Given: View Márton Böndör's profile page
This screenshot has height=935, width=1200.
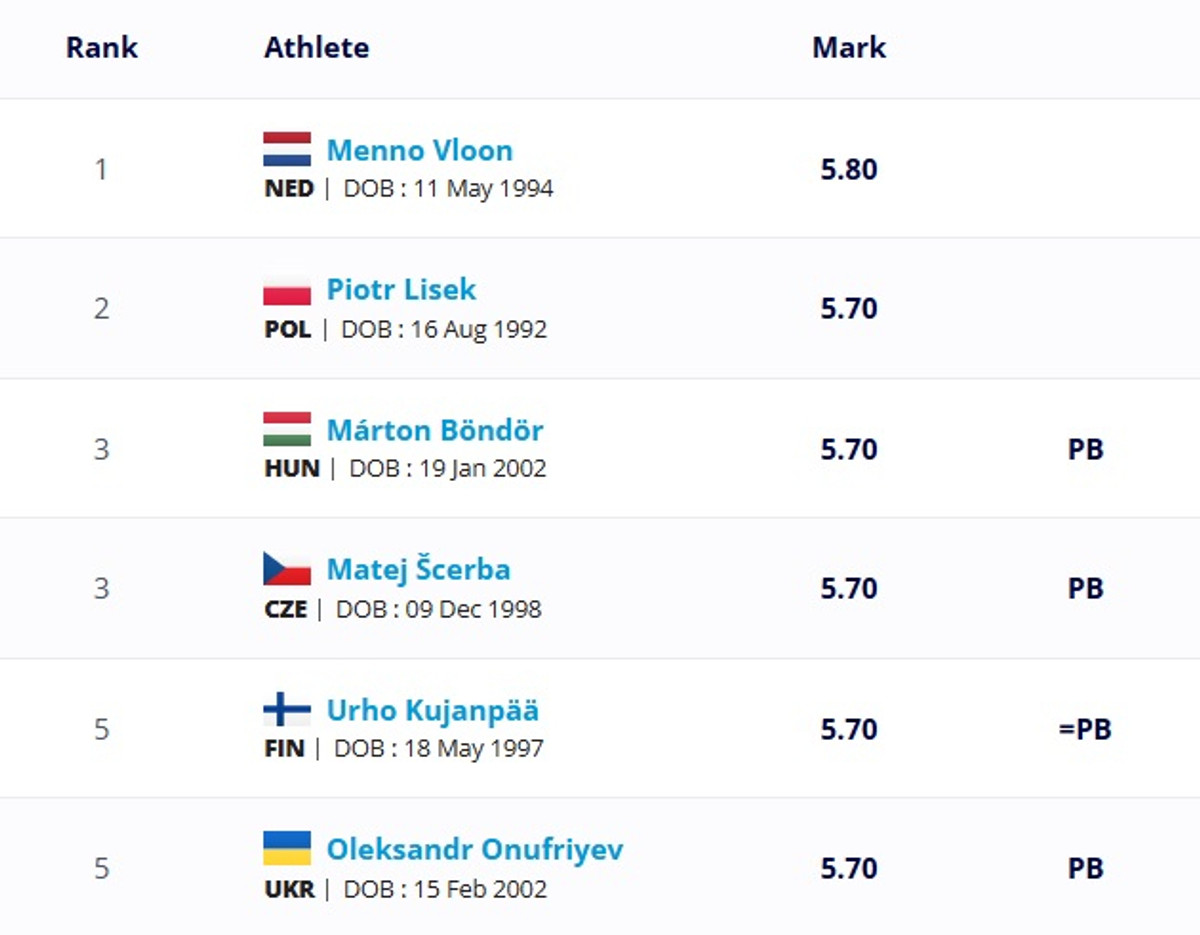Looking at the screenshot, I should coord(434,430).
